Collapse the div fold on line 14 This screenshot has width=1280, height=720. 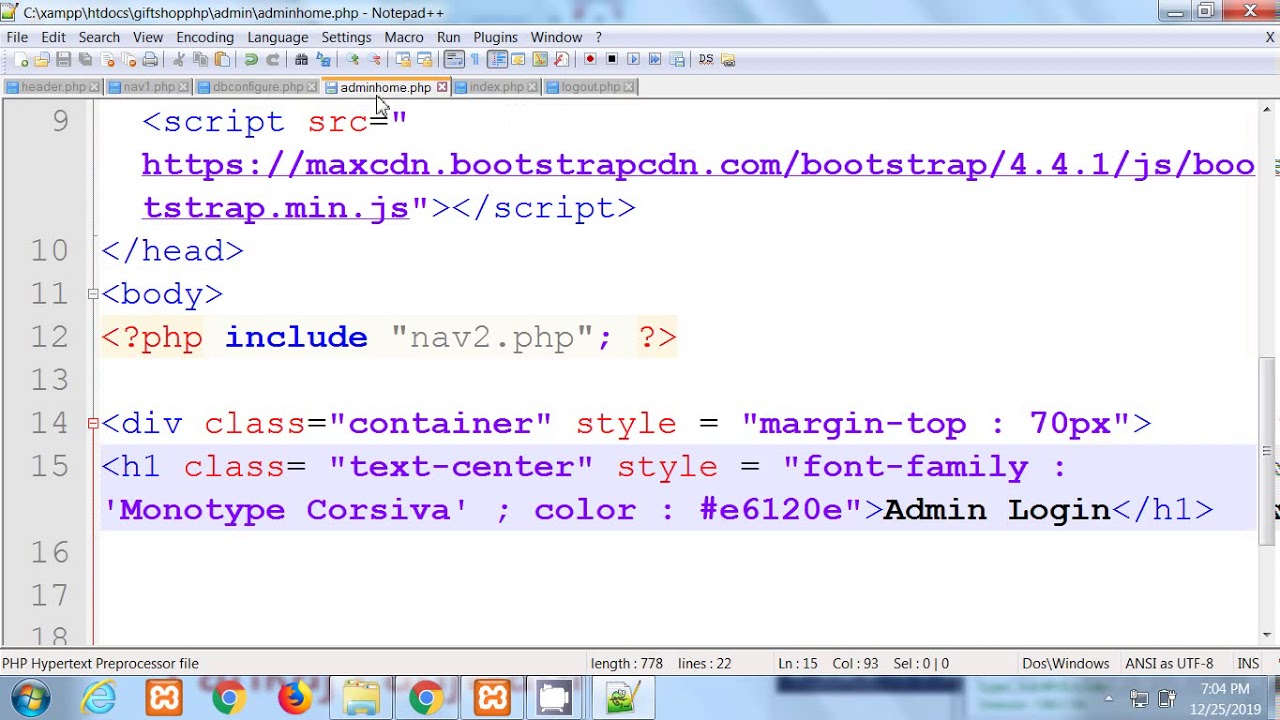point(92,424)
